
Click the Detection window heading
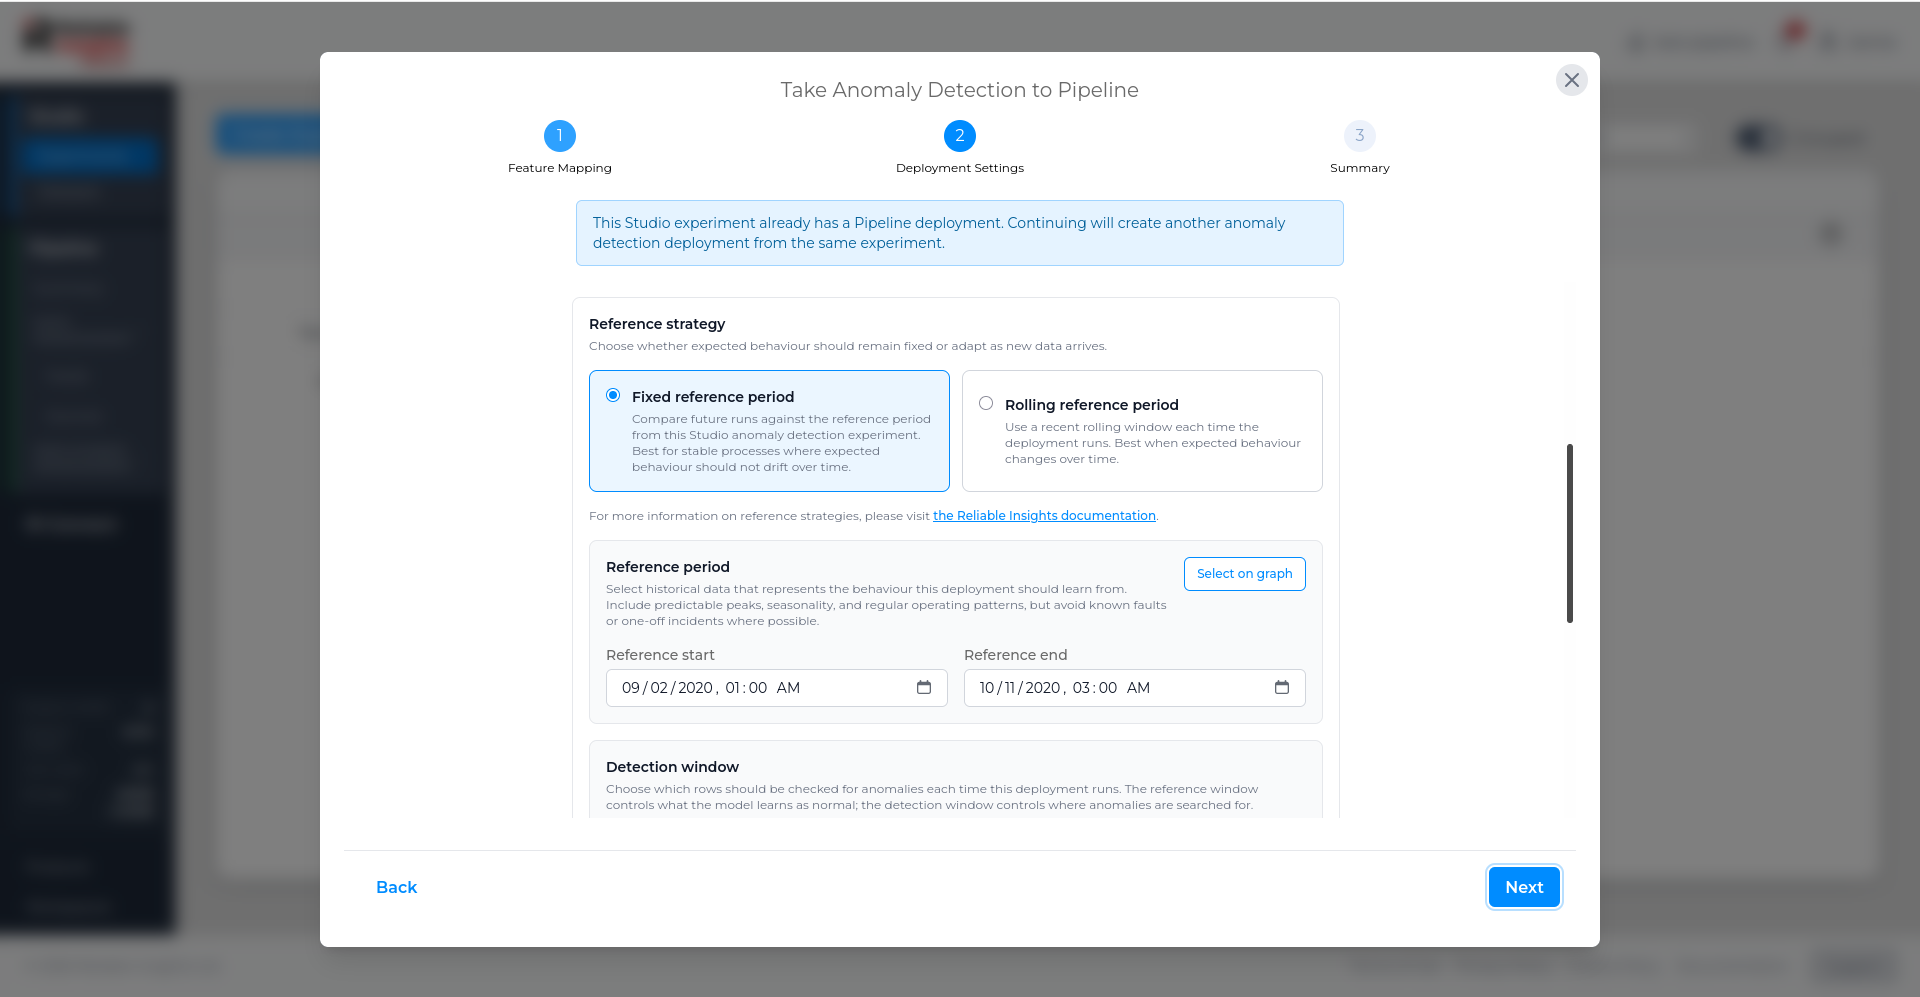point(672,767)
